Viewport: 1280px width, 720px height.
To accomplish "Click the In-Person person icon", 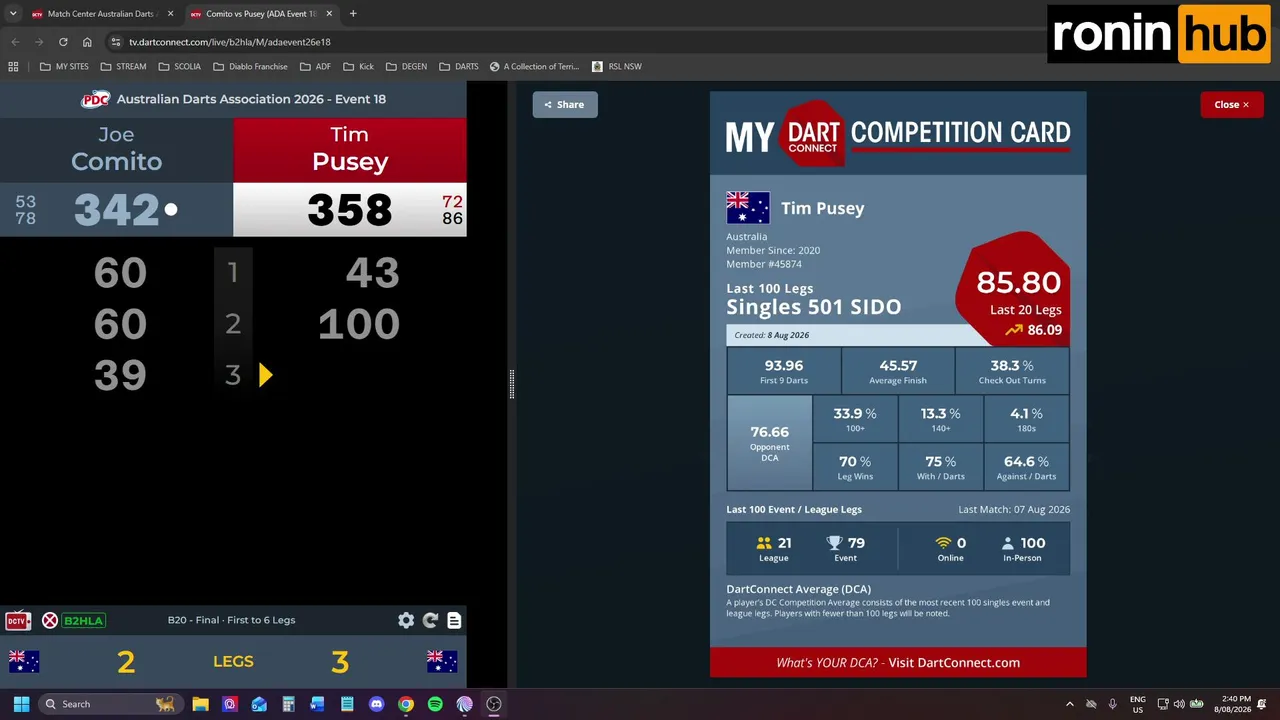I will (x=1008, y=543).
